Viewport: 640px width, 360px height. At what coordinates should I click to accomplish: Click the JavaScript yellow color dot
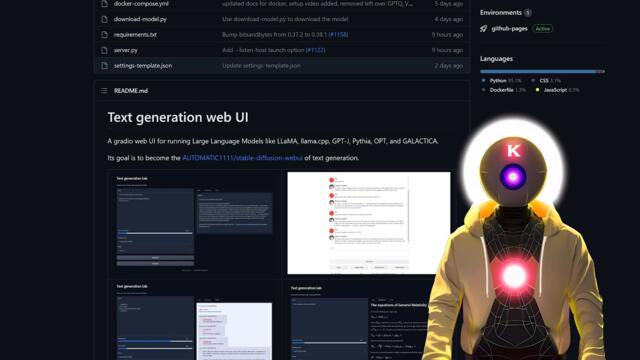pos(538,90)
